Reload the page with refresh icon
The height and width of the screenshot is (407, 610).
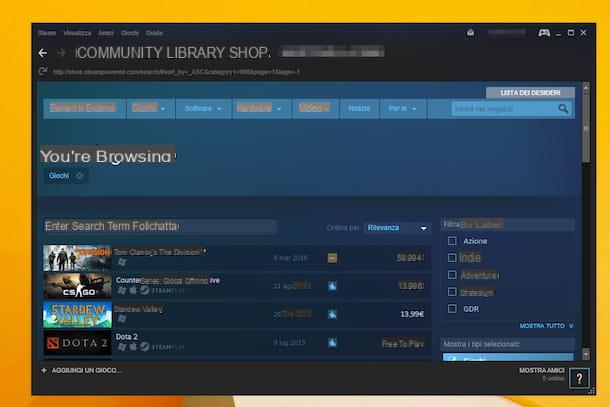click(43, 72)
